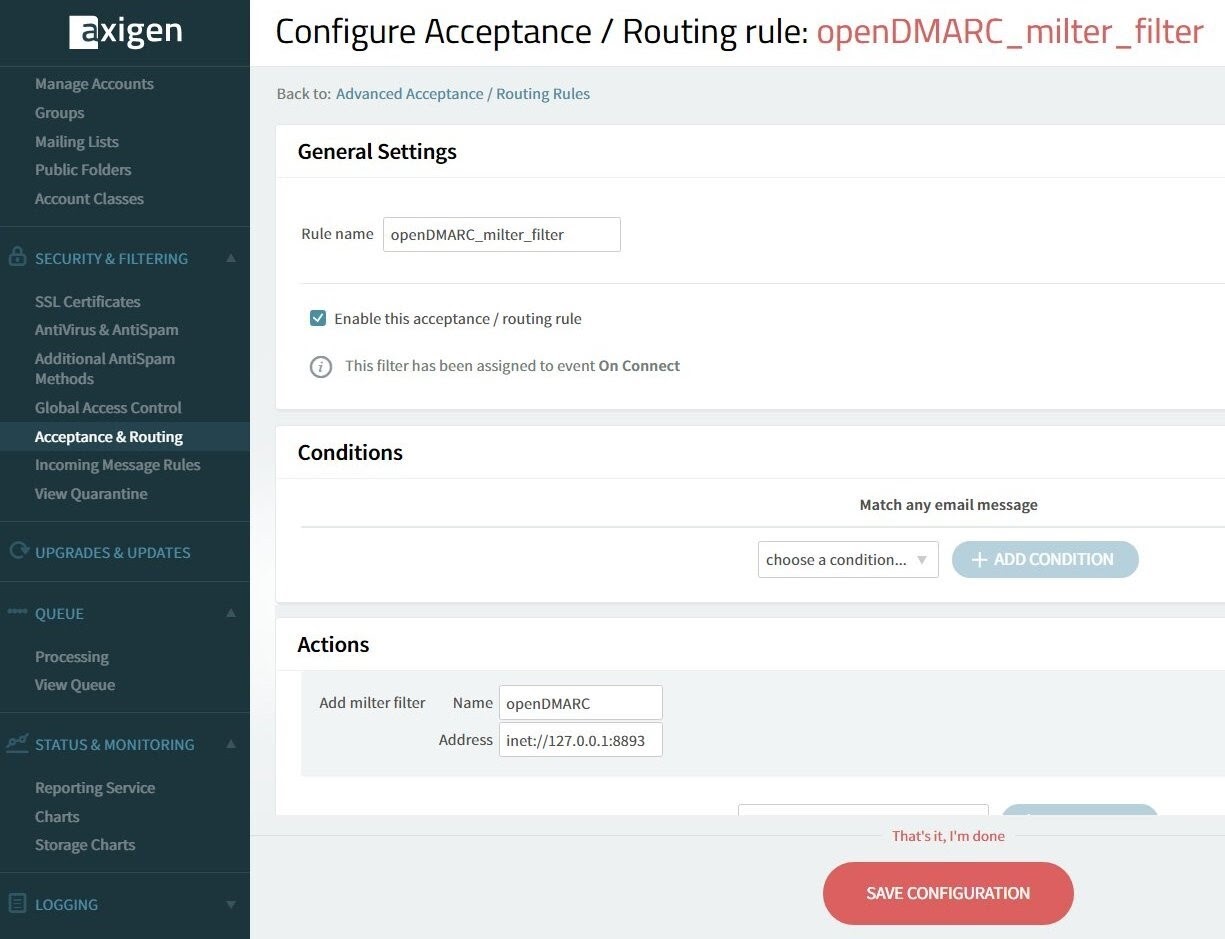Click the Queue section dots icon
This screenshot has height=939, width=1225.
(x=17, y=612)
